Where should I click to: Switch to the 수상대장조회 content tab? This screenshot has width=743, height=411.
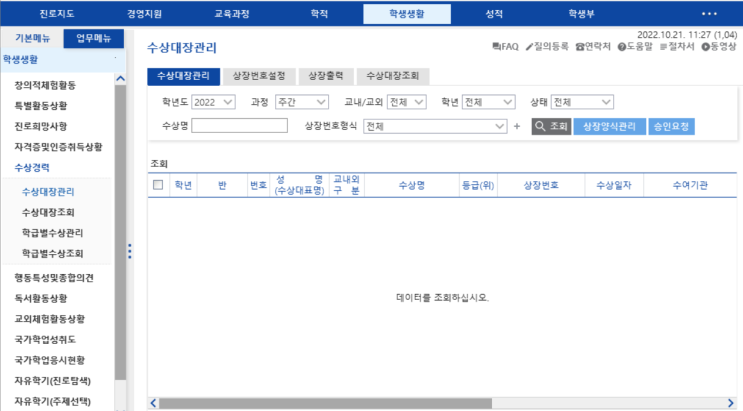pyautogui.click(x=393, y=76)
